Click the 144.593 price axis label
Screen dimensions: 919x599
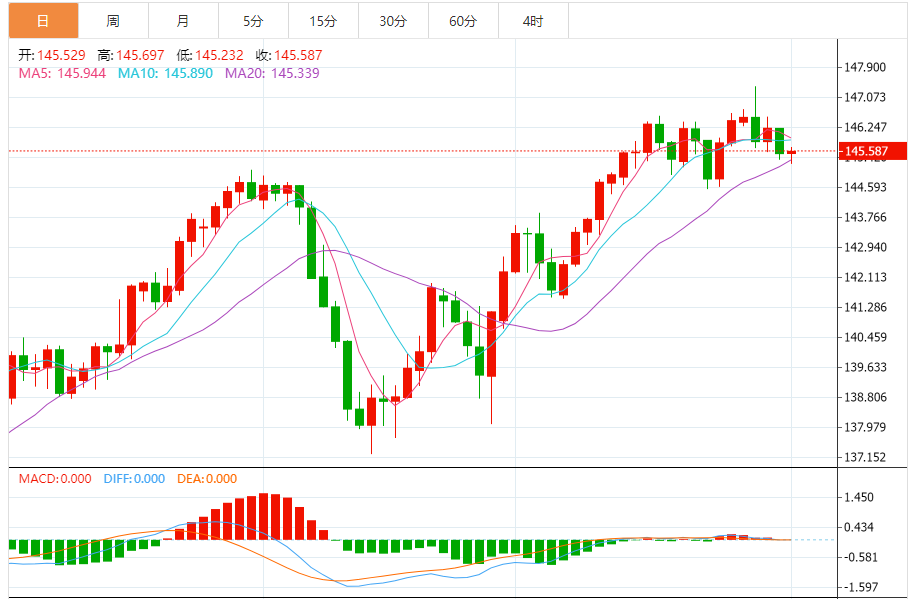point(865,188)
